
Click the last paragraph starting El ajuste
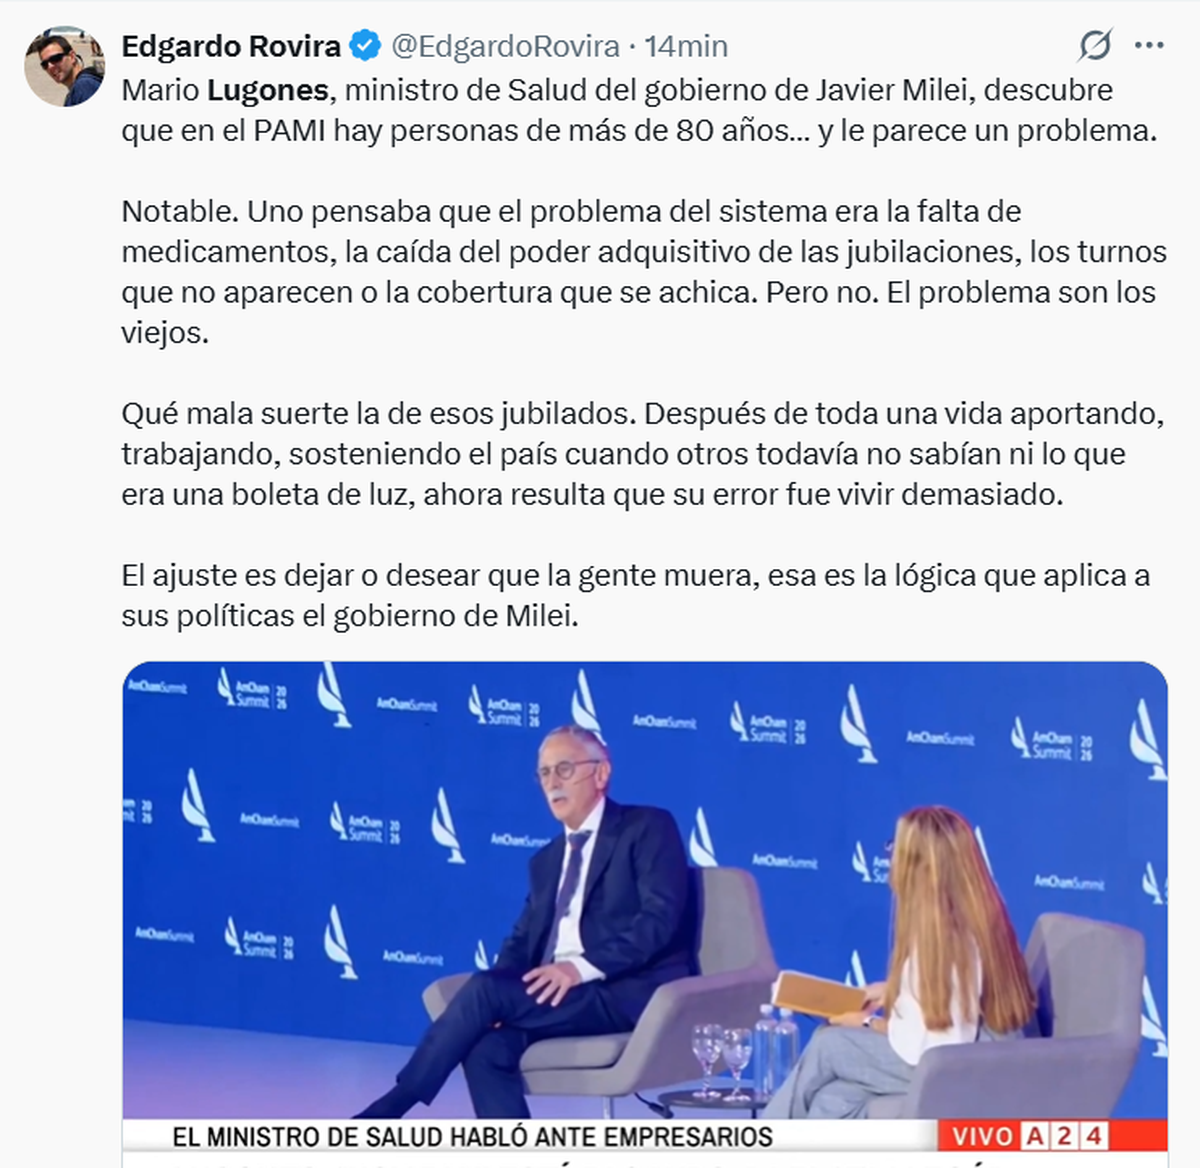coord(636,595)
